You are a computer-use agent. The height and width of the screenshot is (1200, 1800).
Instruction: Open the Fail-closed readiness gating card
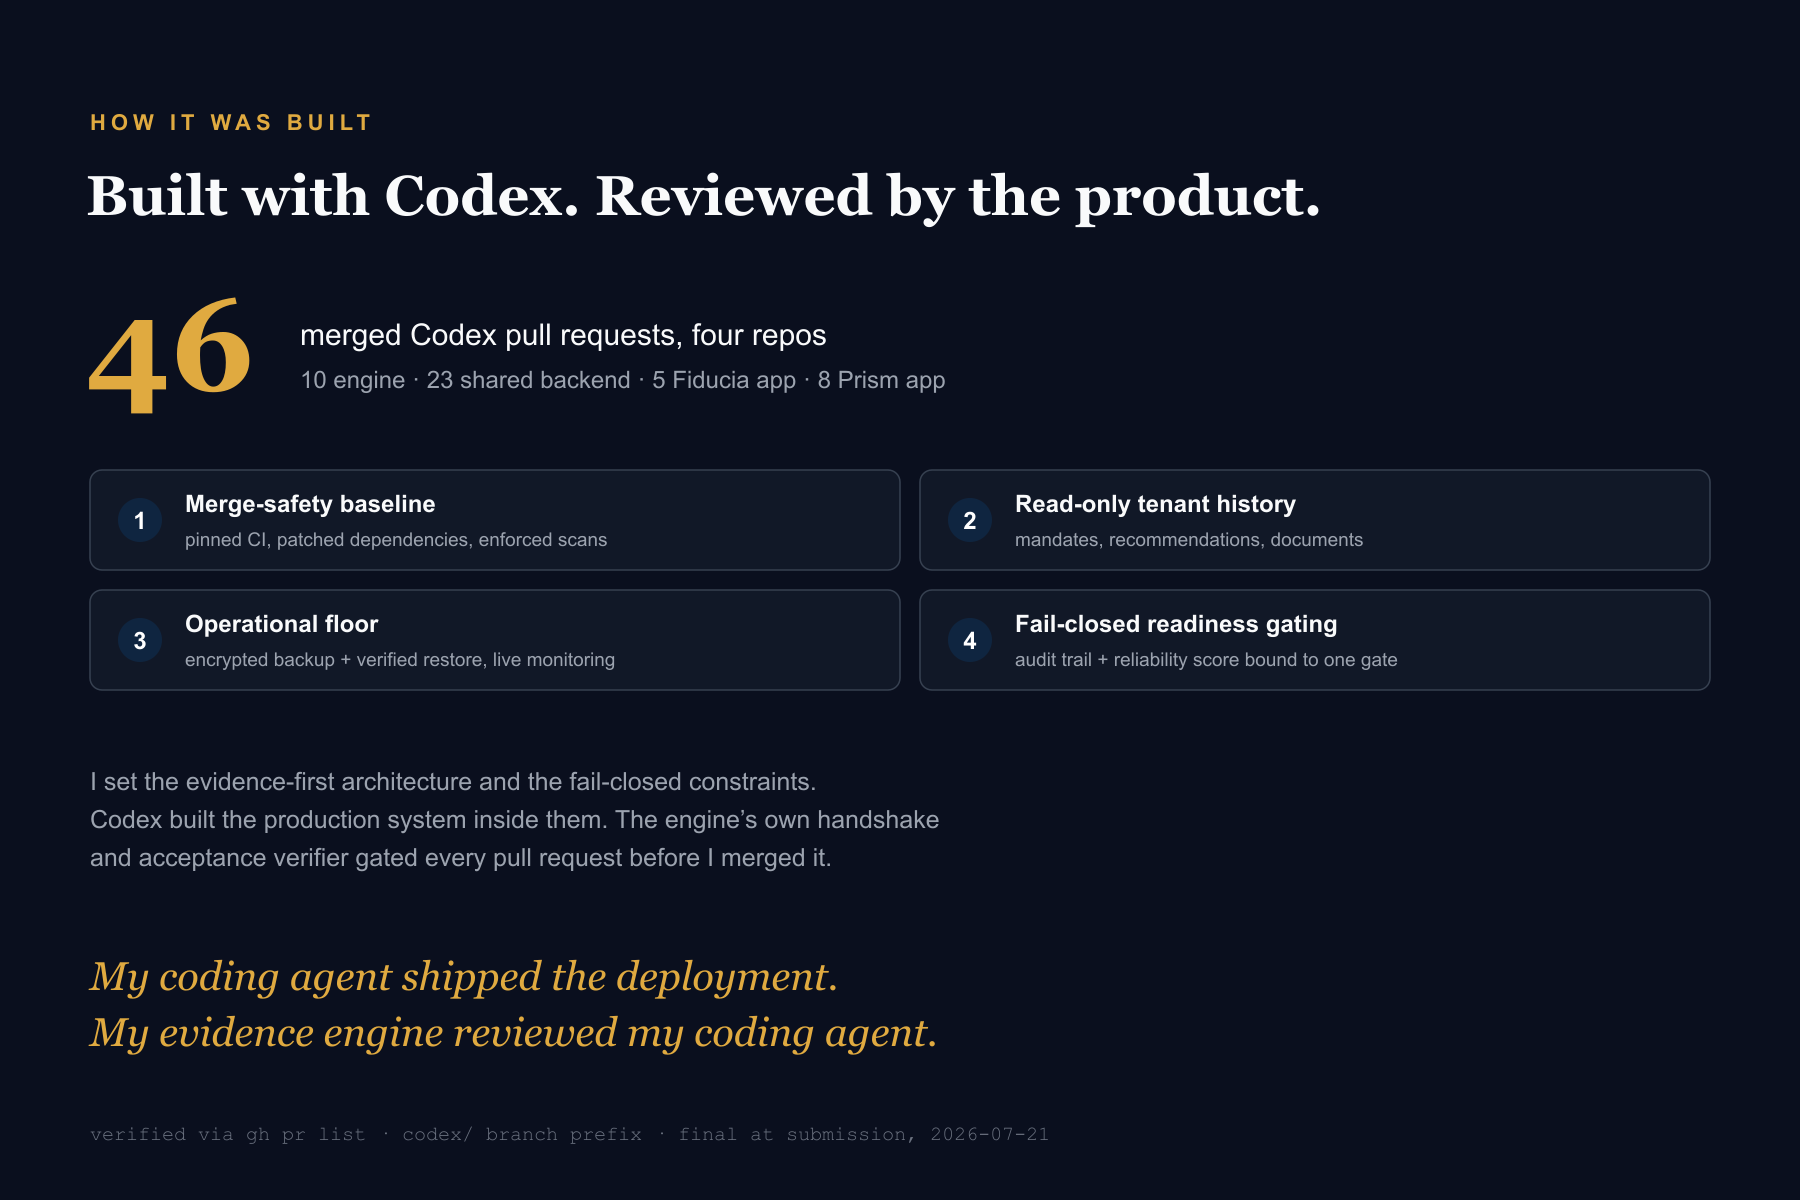tap(1315, 640)
